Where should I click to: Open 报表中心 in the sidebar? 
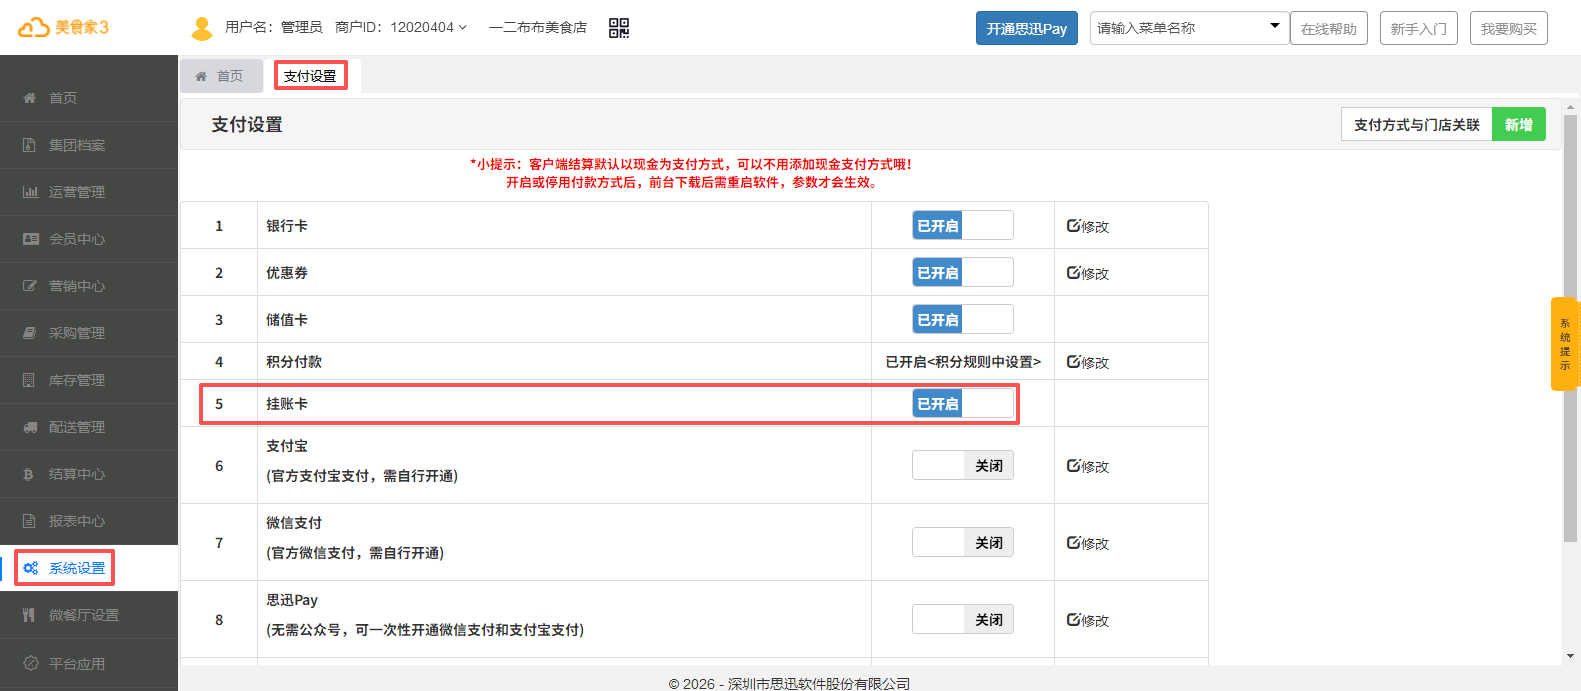[76, 521]
